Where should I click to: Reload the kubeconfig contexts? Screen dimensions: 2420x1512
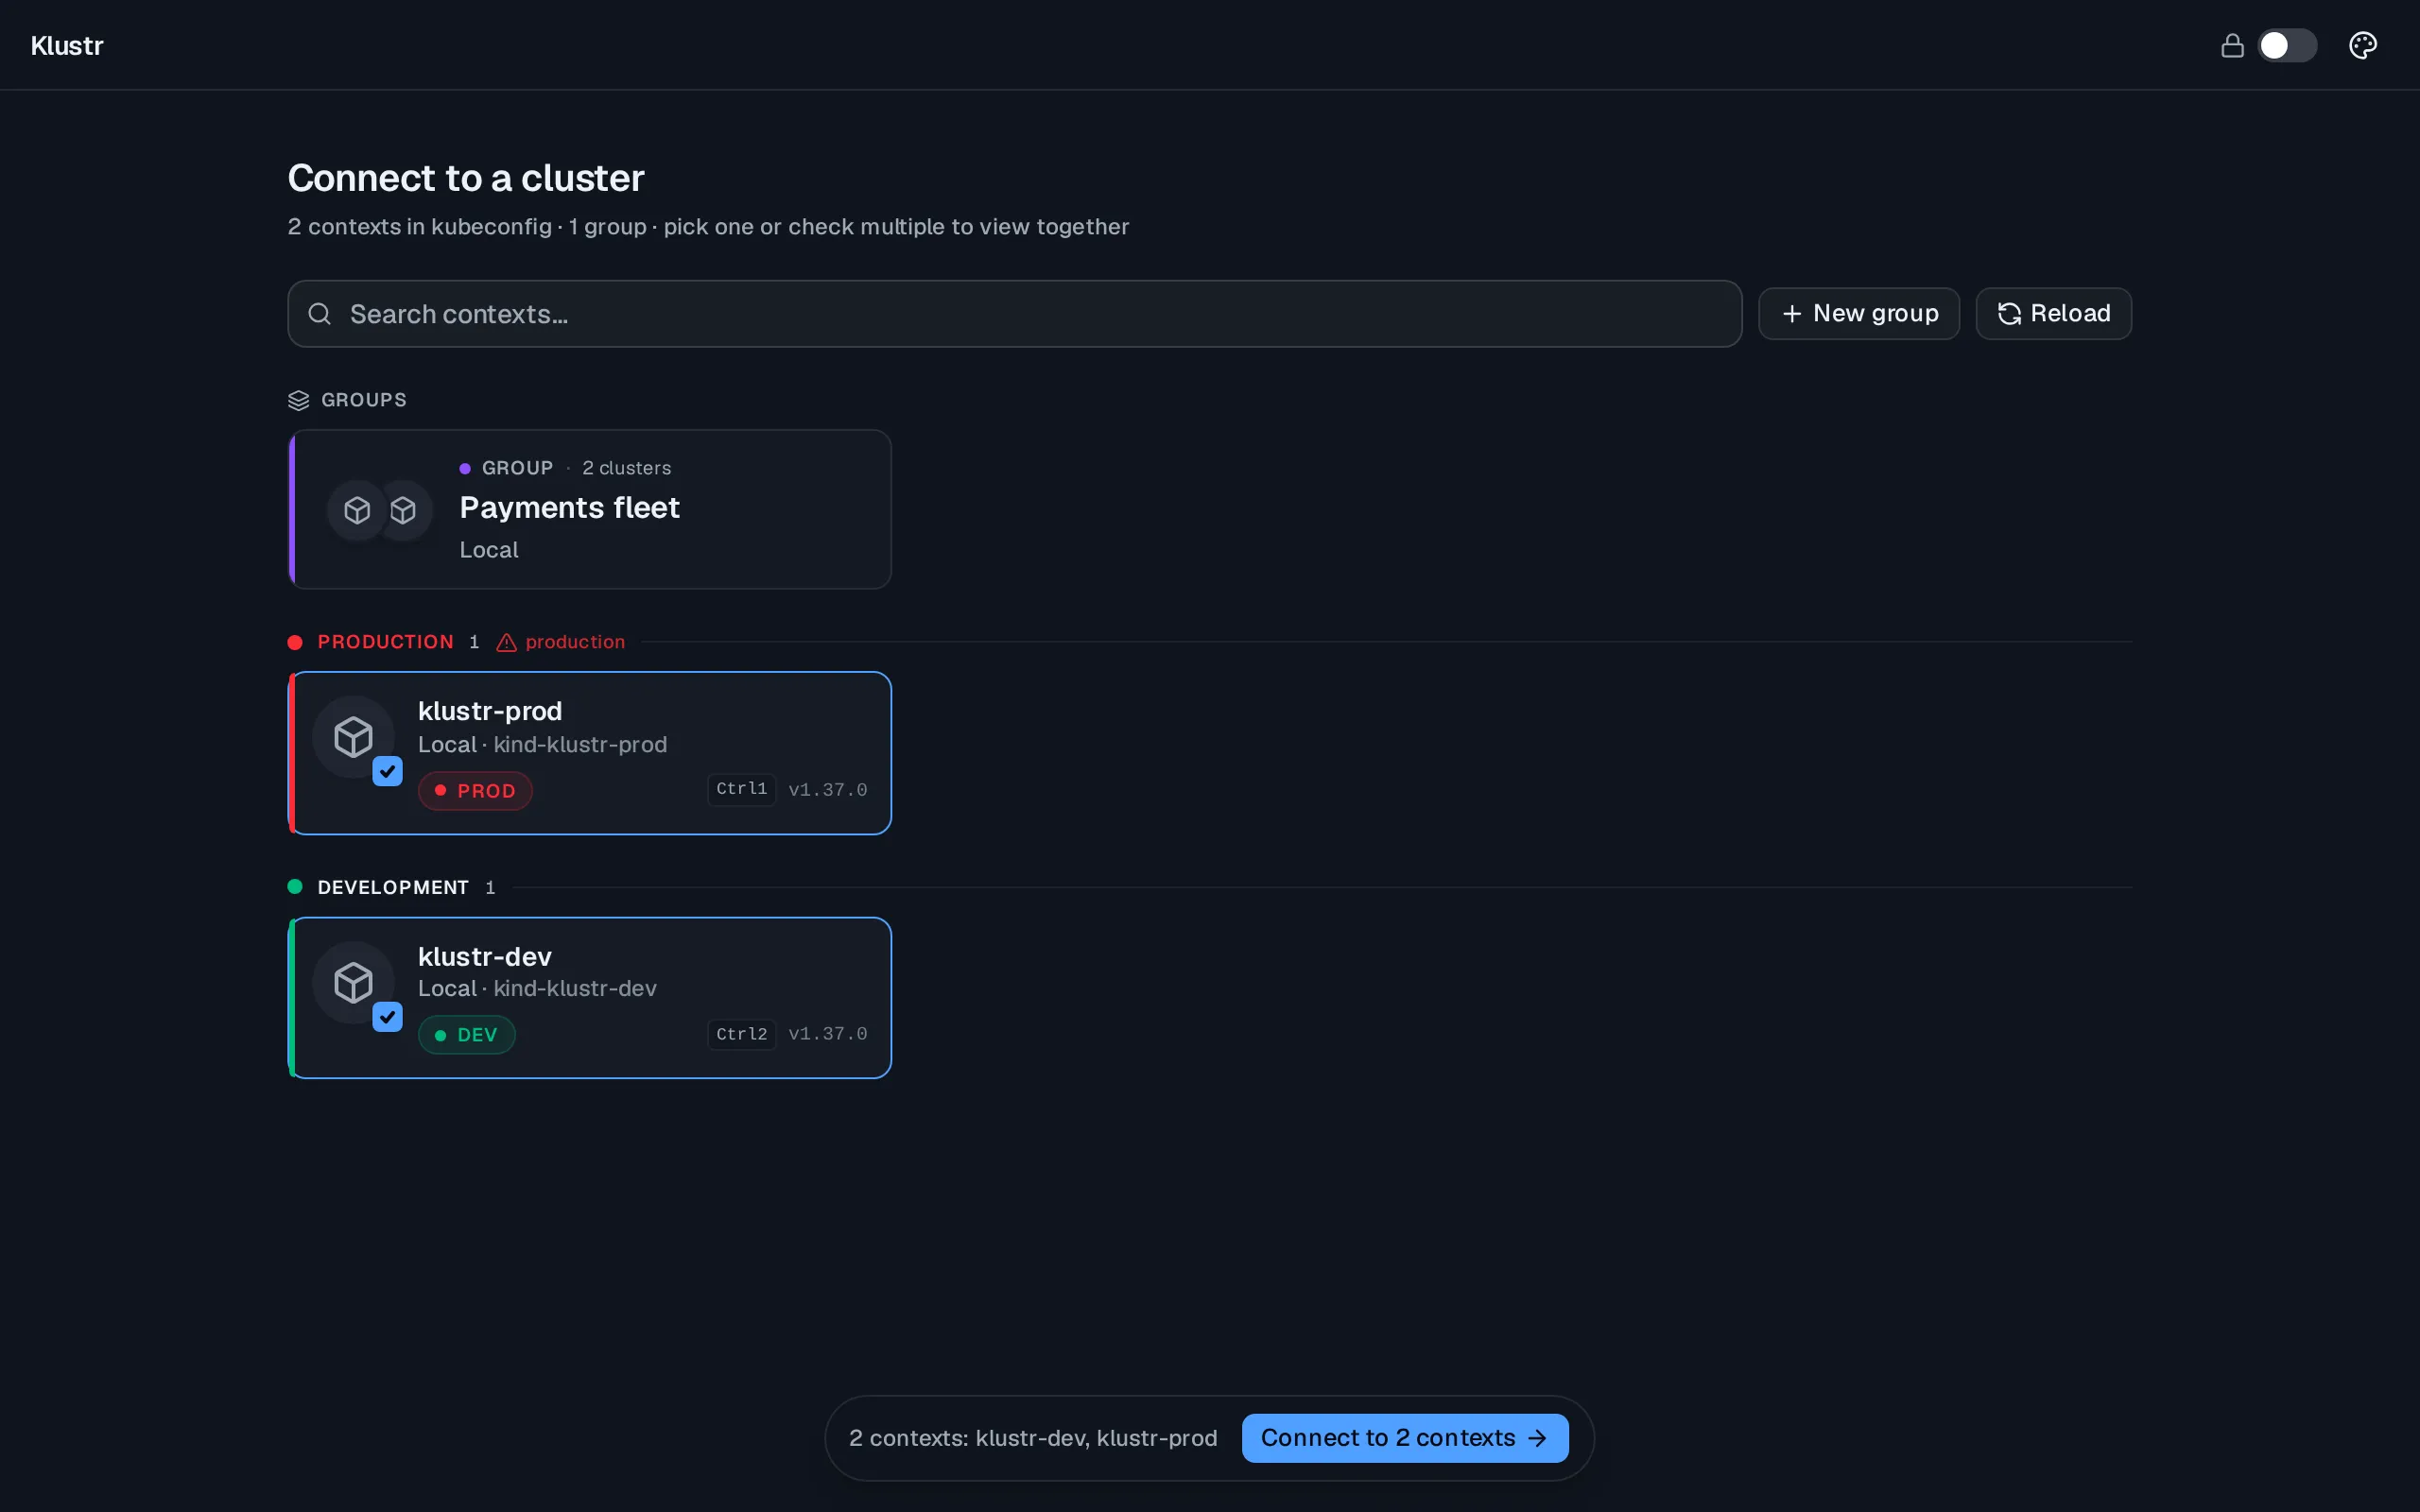(2053, 314)
